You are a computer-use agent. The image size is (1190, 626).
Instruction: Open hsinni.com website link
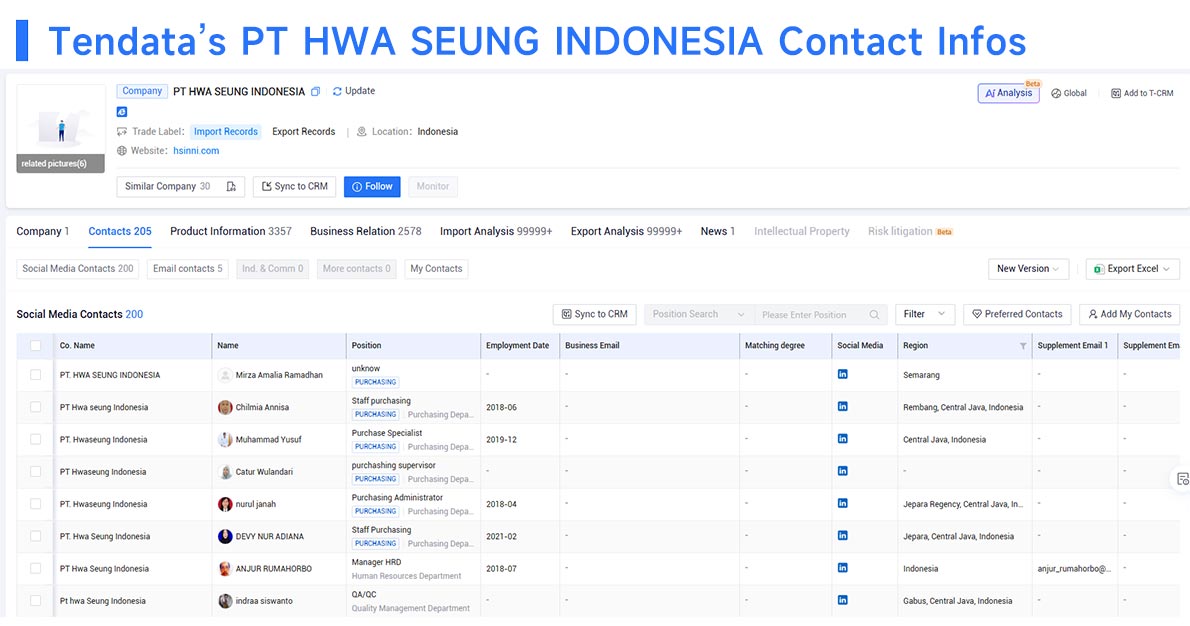(x=196, y=151)
